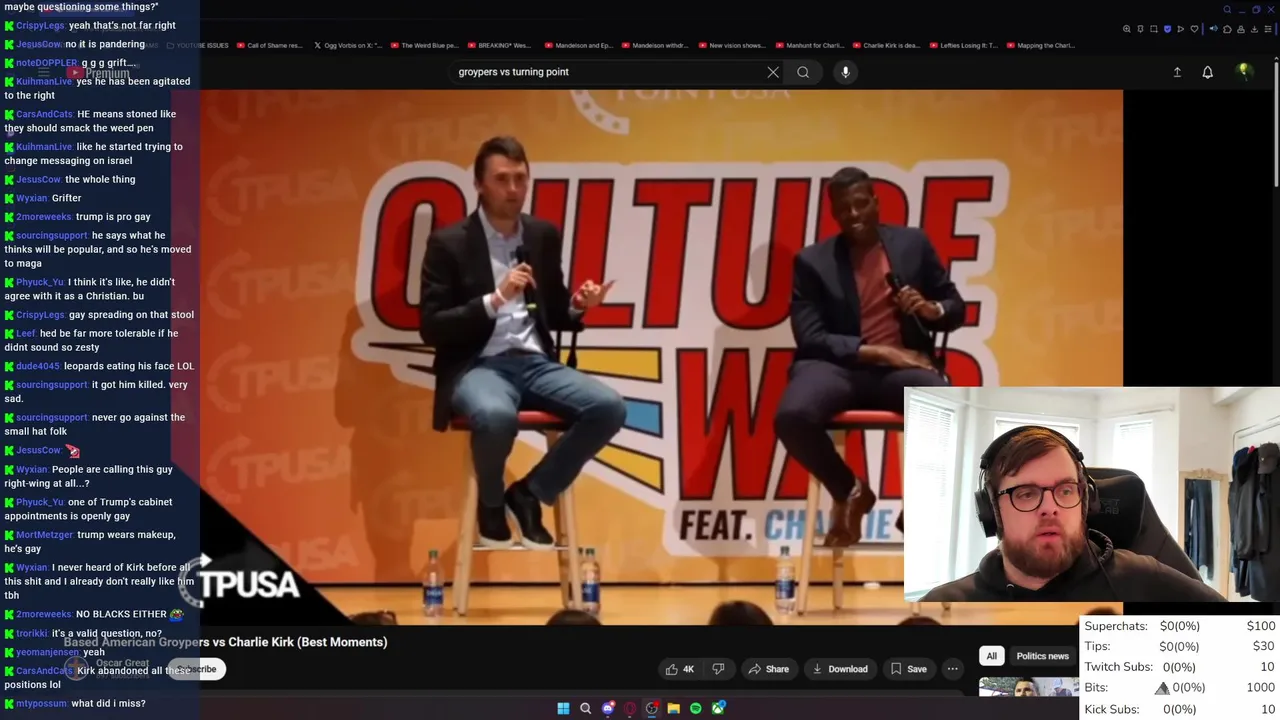The width and height of the screenshot is (1280, 720).
Task: Click the browser player/play toolbar icon
Action: (1181, 29)
